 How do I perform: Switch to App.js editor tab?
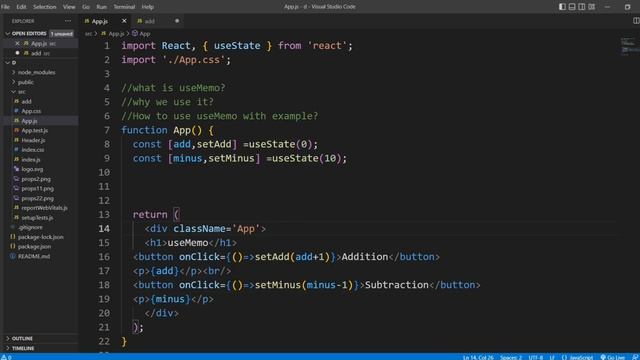click(x=100, y=21)
